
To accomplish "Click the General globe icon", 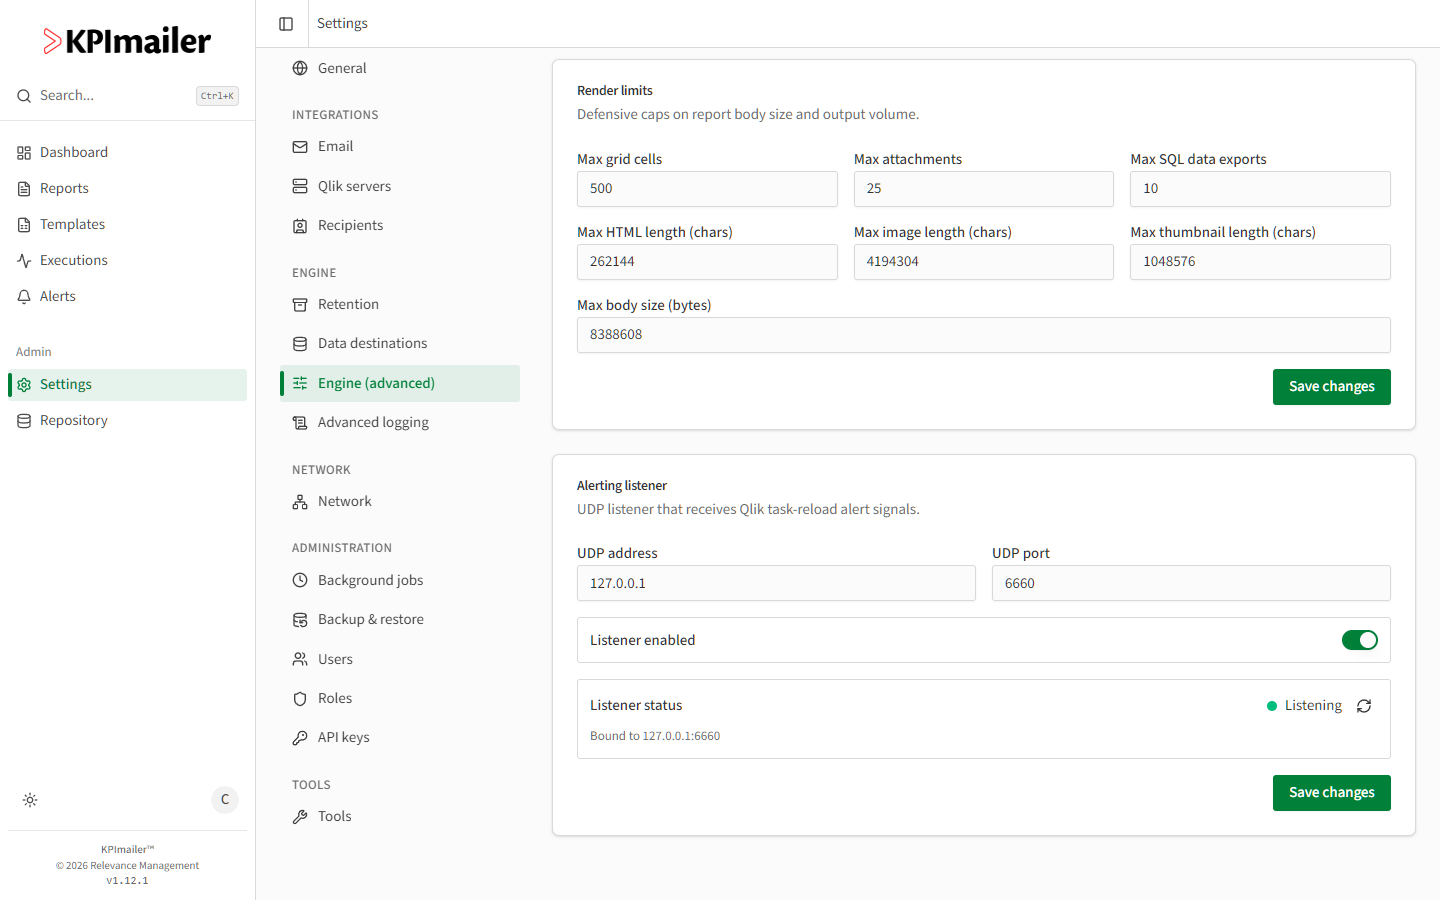I will [x=300, y=68].
